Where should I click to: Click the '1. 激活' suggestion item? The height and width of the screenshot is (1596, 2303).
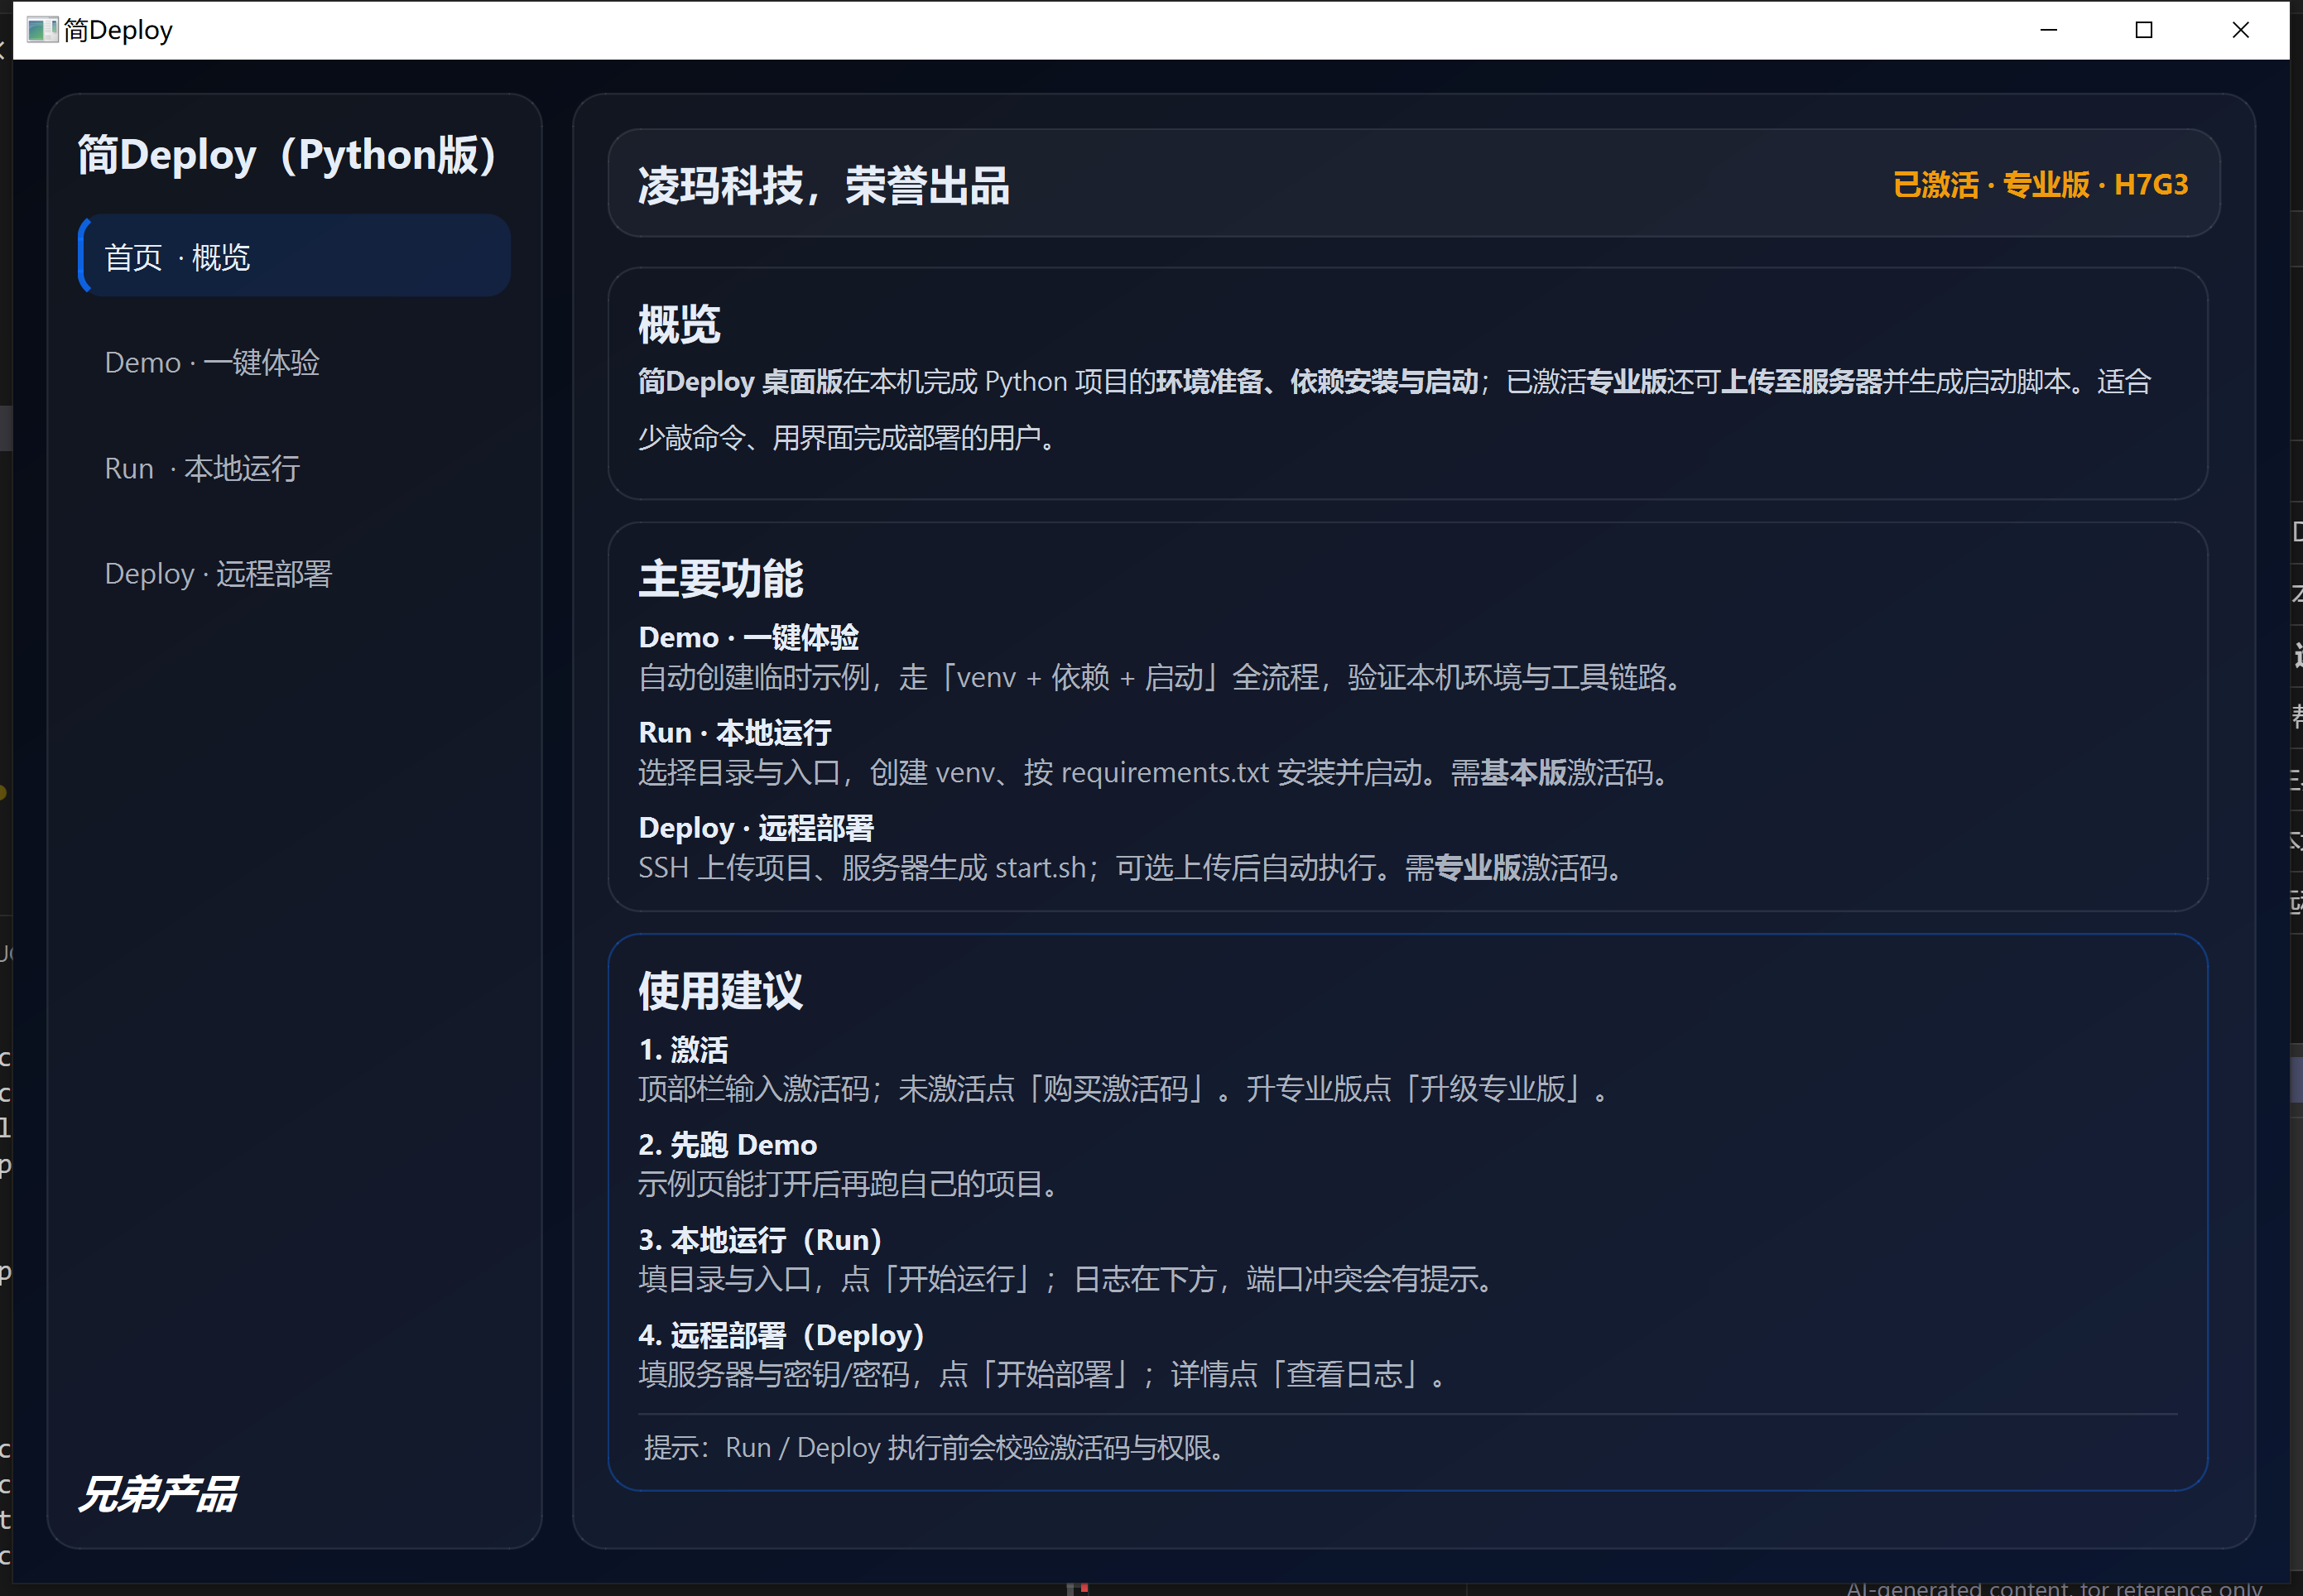pyautogui.click(x=683, y=1049)
